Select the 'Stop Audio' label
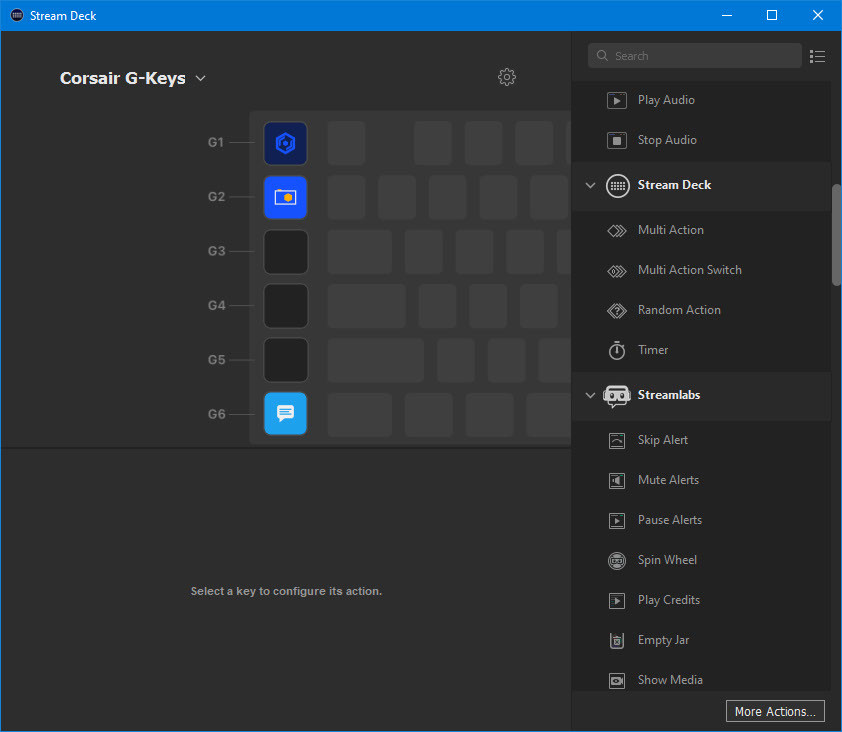 (x=667, y=140)
